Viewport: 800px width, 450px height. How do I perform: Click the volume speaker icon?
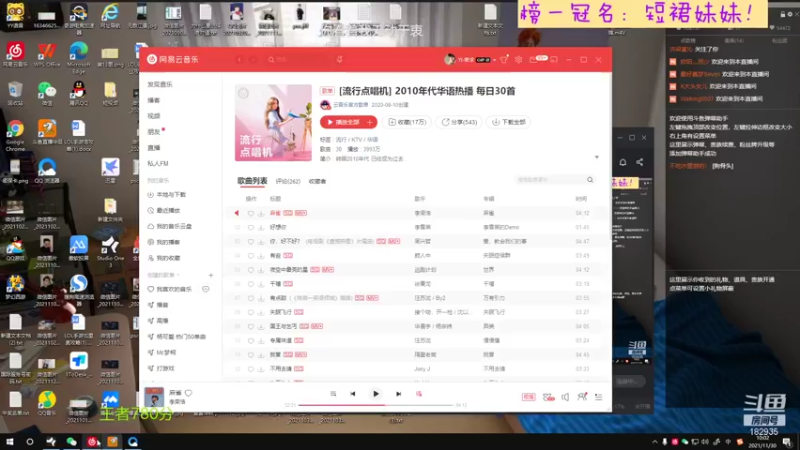pos(565,397)
